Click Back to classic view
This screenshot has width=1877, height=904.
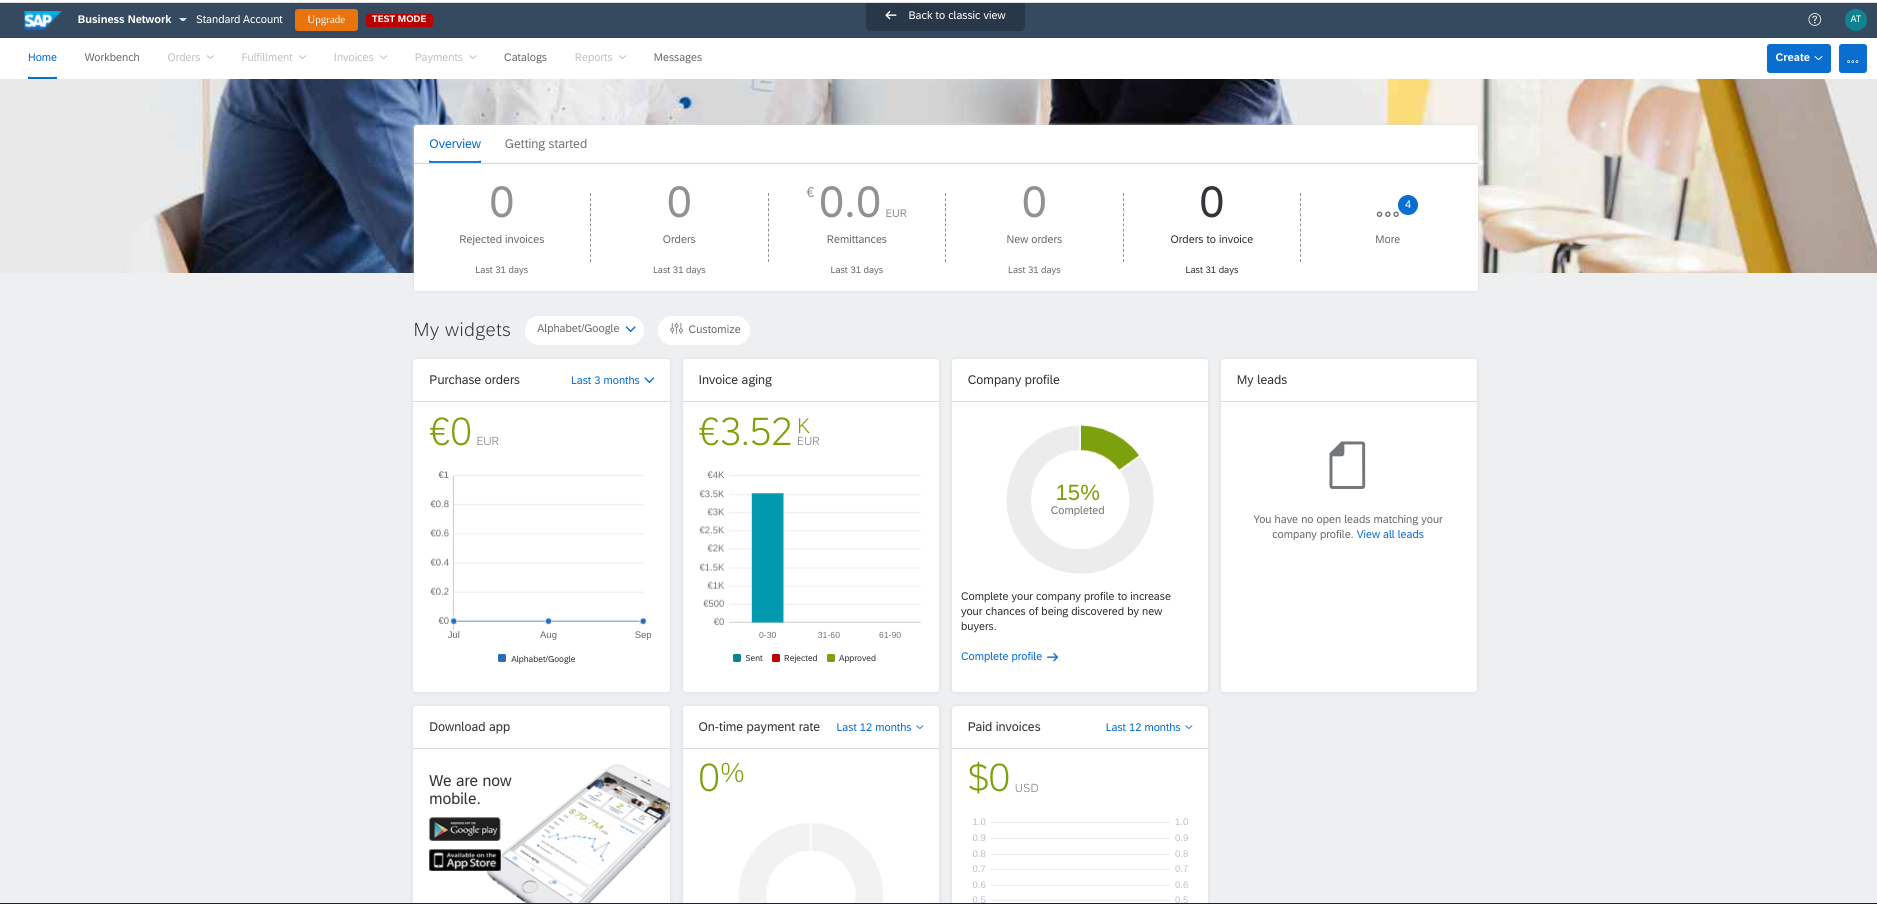click(x=945, y=15)
